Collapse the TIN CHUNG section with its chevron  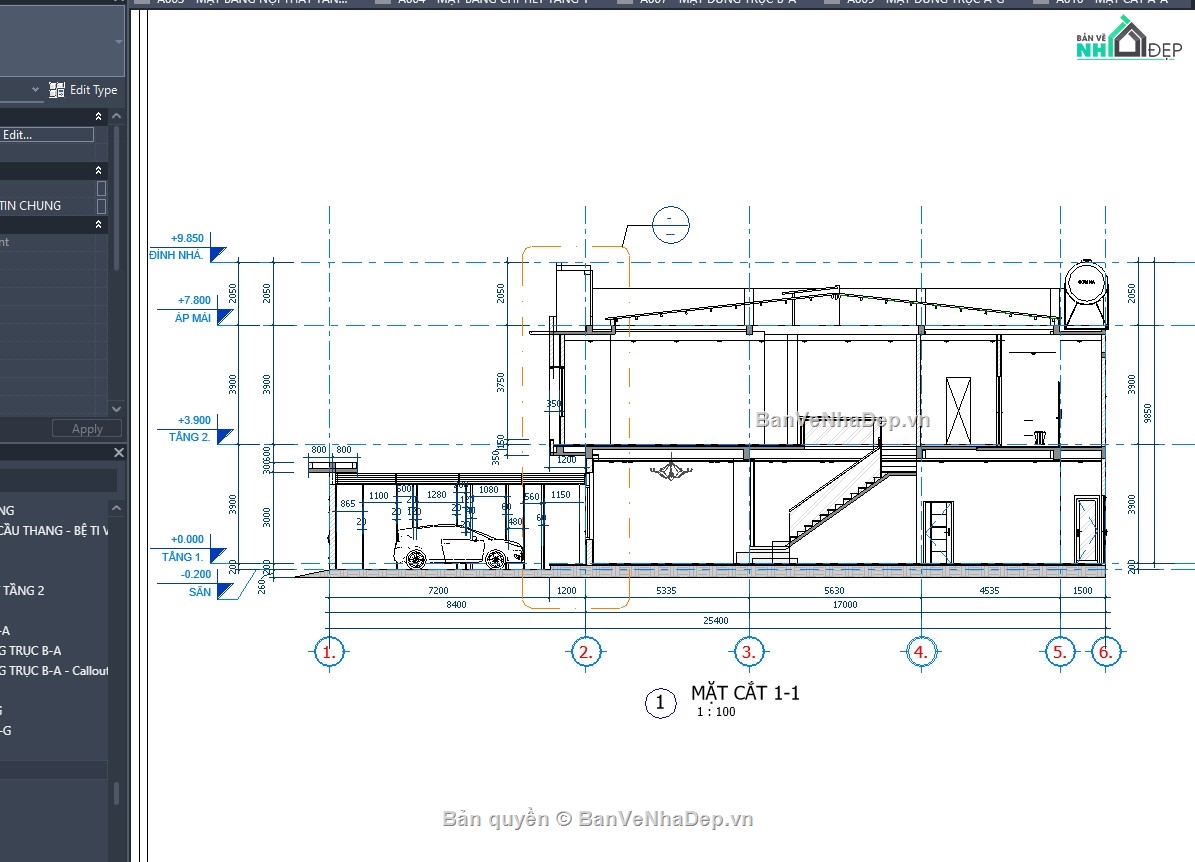[x=99, y=169]
